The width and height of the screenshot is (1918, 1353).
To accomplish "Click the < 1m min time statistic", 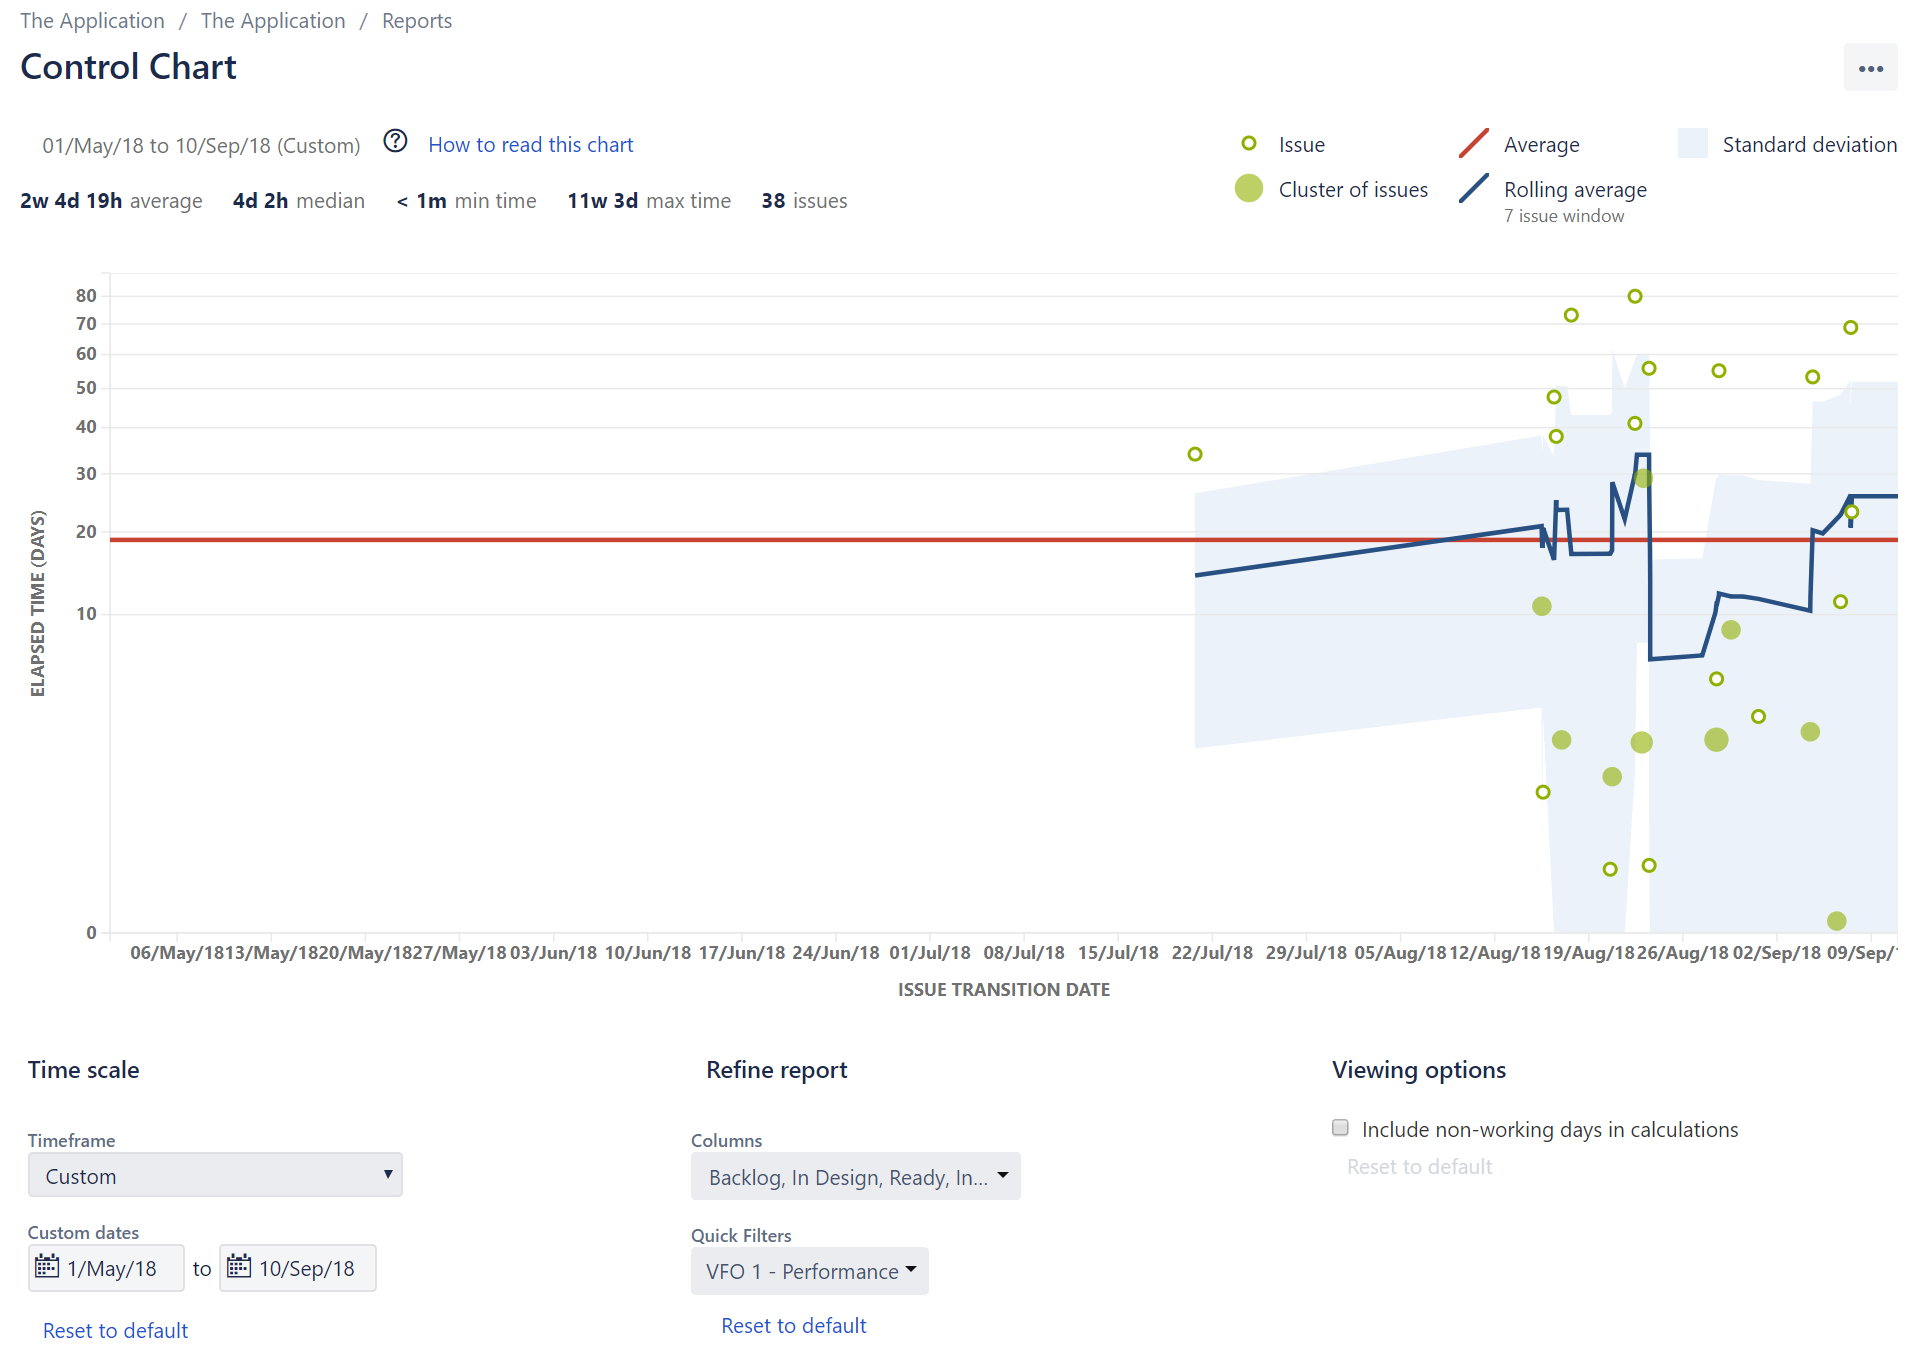I will (x=466, y=200).
